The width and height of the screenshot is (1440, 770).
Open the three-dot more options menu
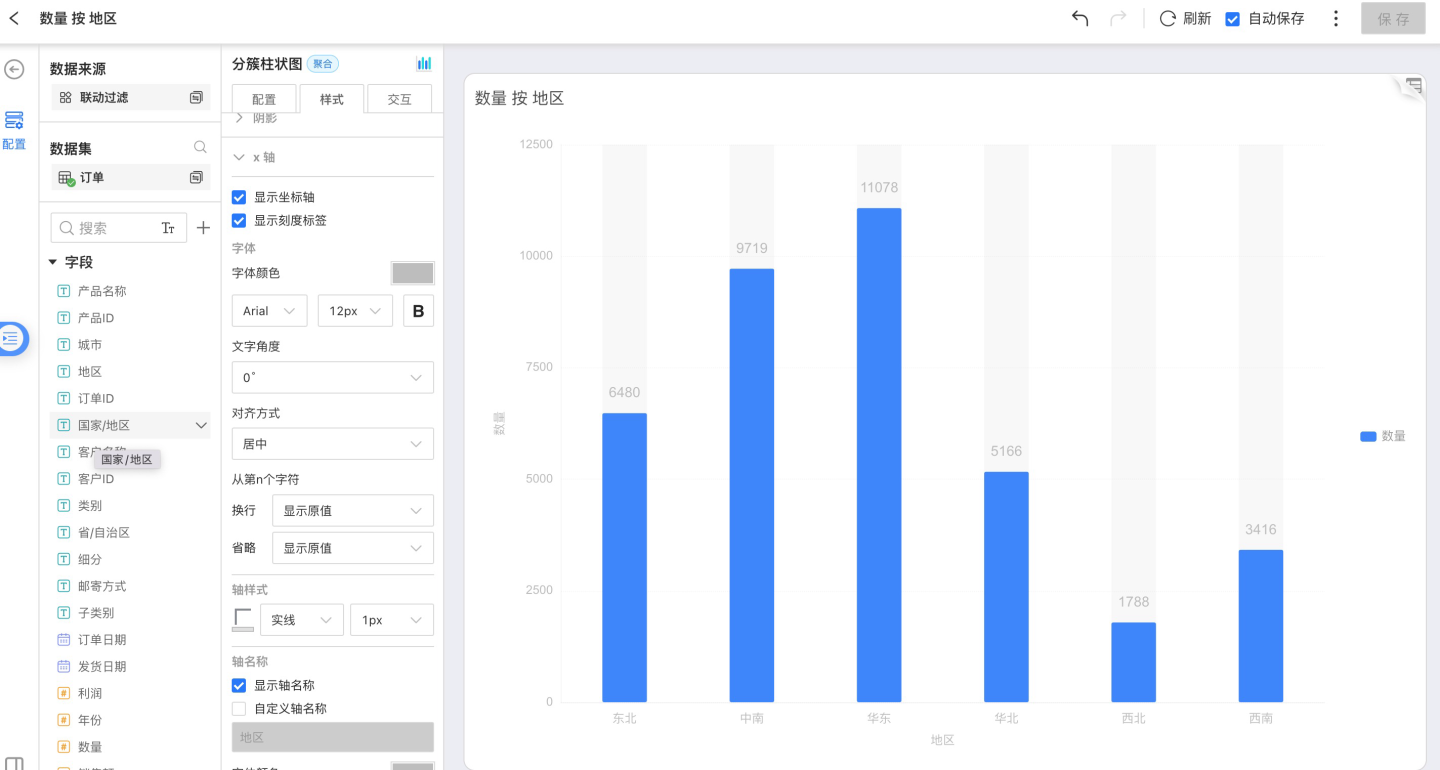tap(1336, 18)
